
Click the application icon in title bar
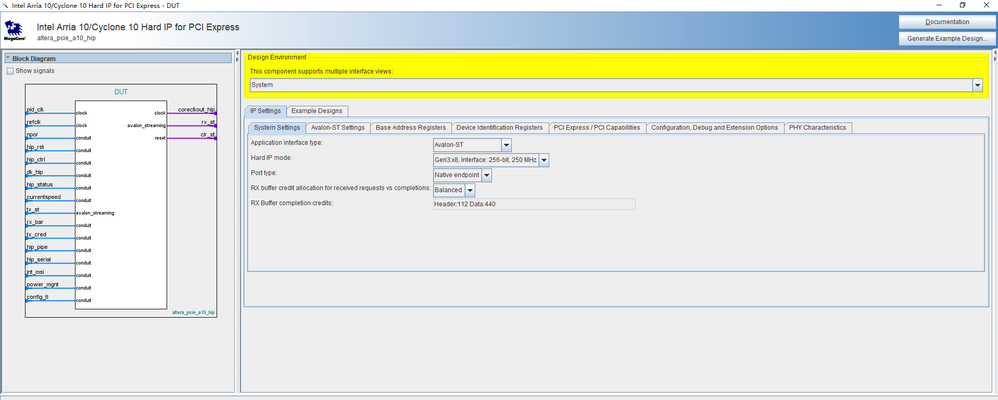[x=5, y=4]
